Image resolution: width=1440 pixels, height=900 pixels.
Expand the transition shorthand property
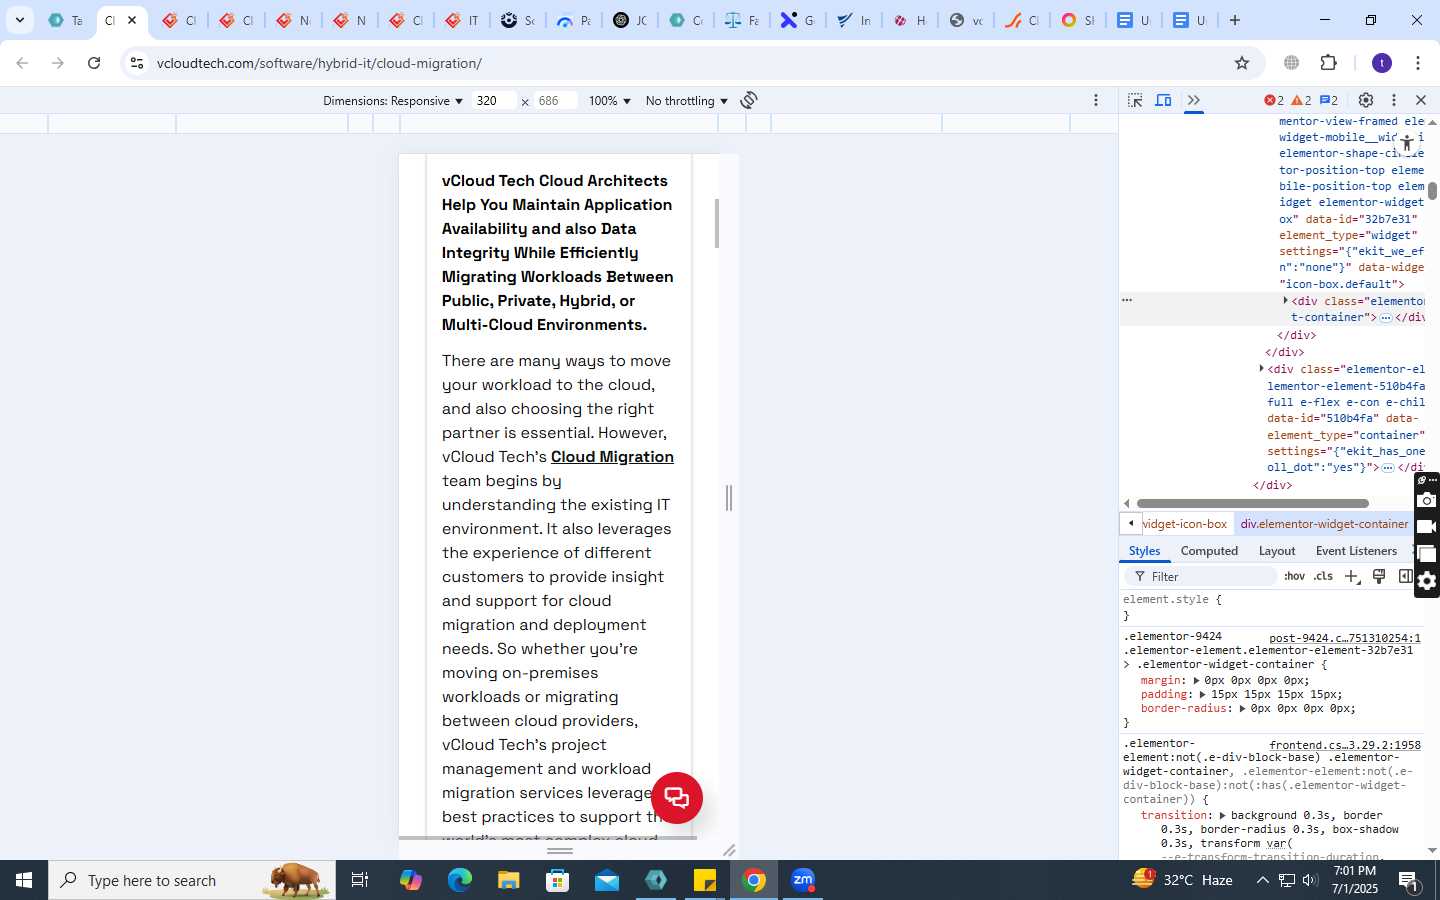coord(1223,816)
